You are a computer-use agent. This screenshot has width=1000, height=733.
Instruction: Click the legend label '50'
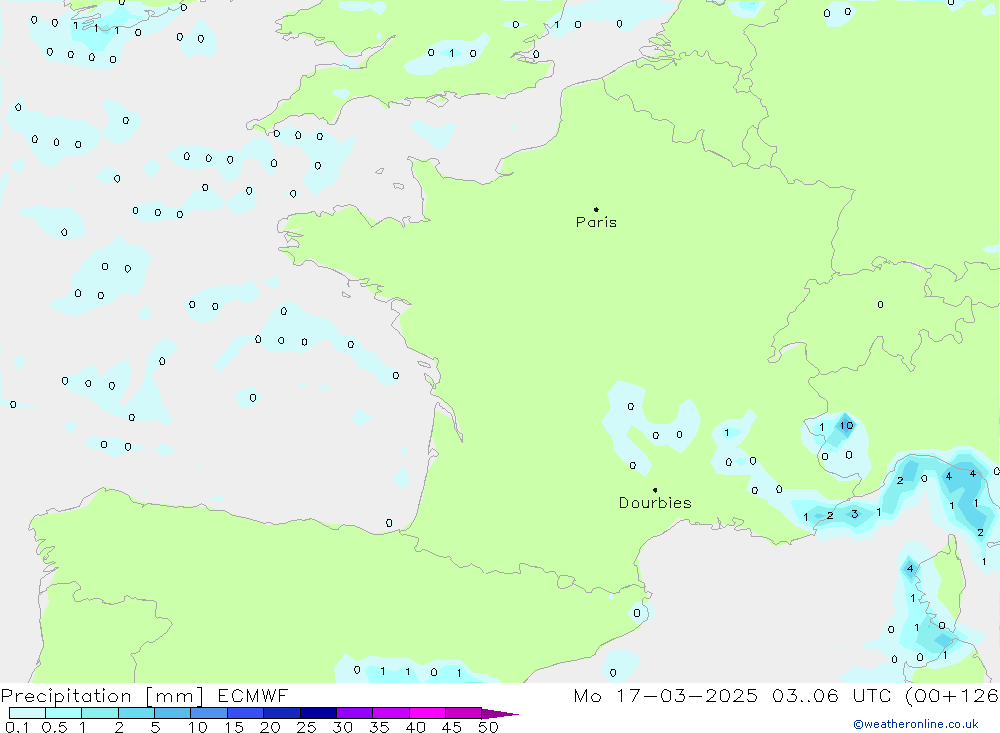point(488,727)
